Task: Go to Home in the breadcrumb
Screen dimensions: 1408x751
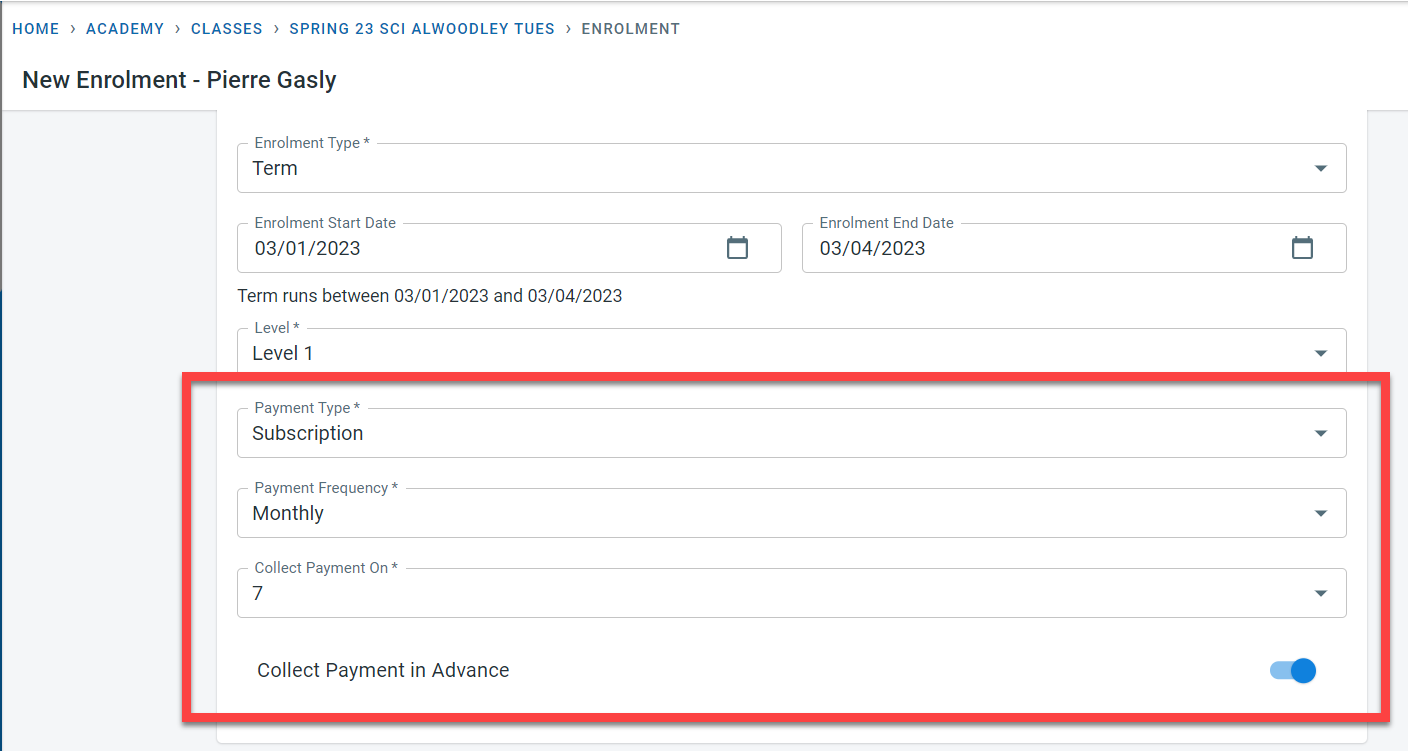Action: point(36,29)
